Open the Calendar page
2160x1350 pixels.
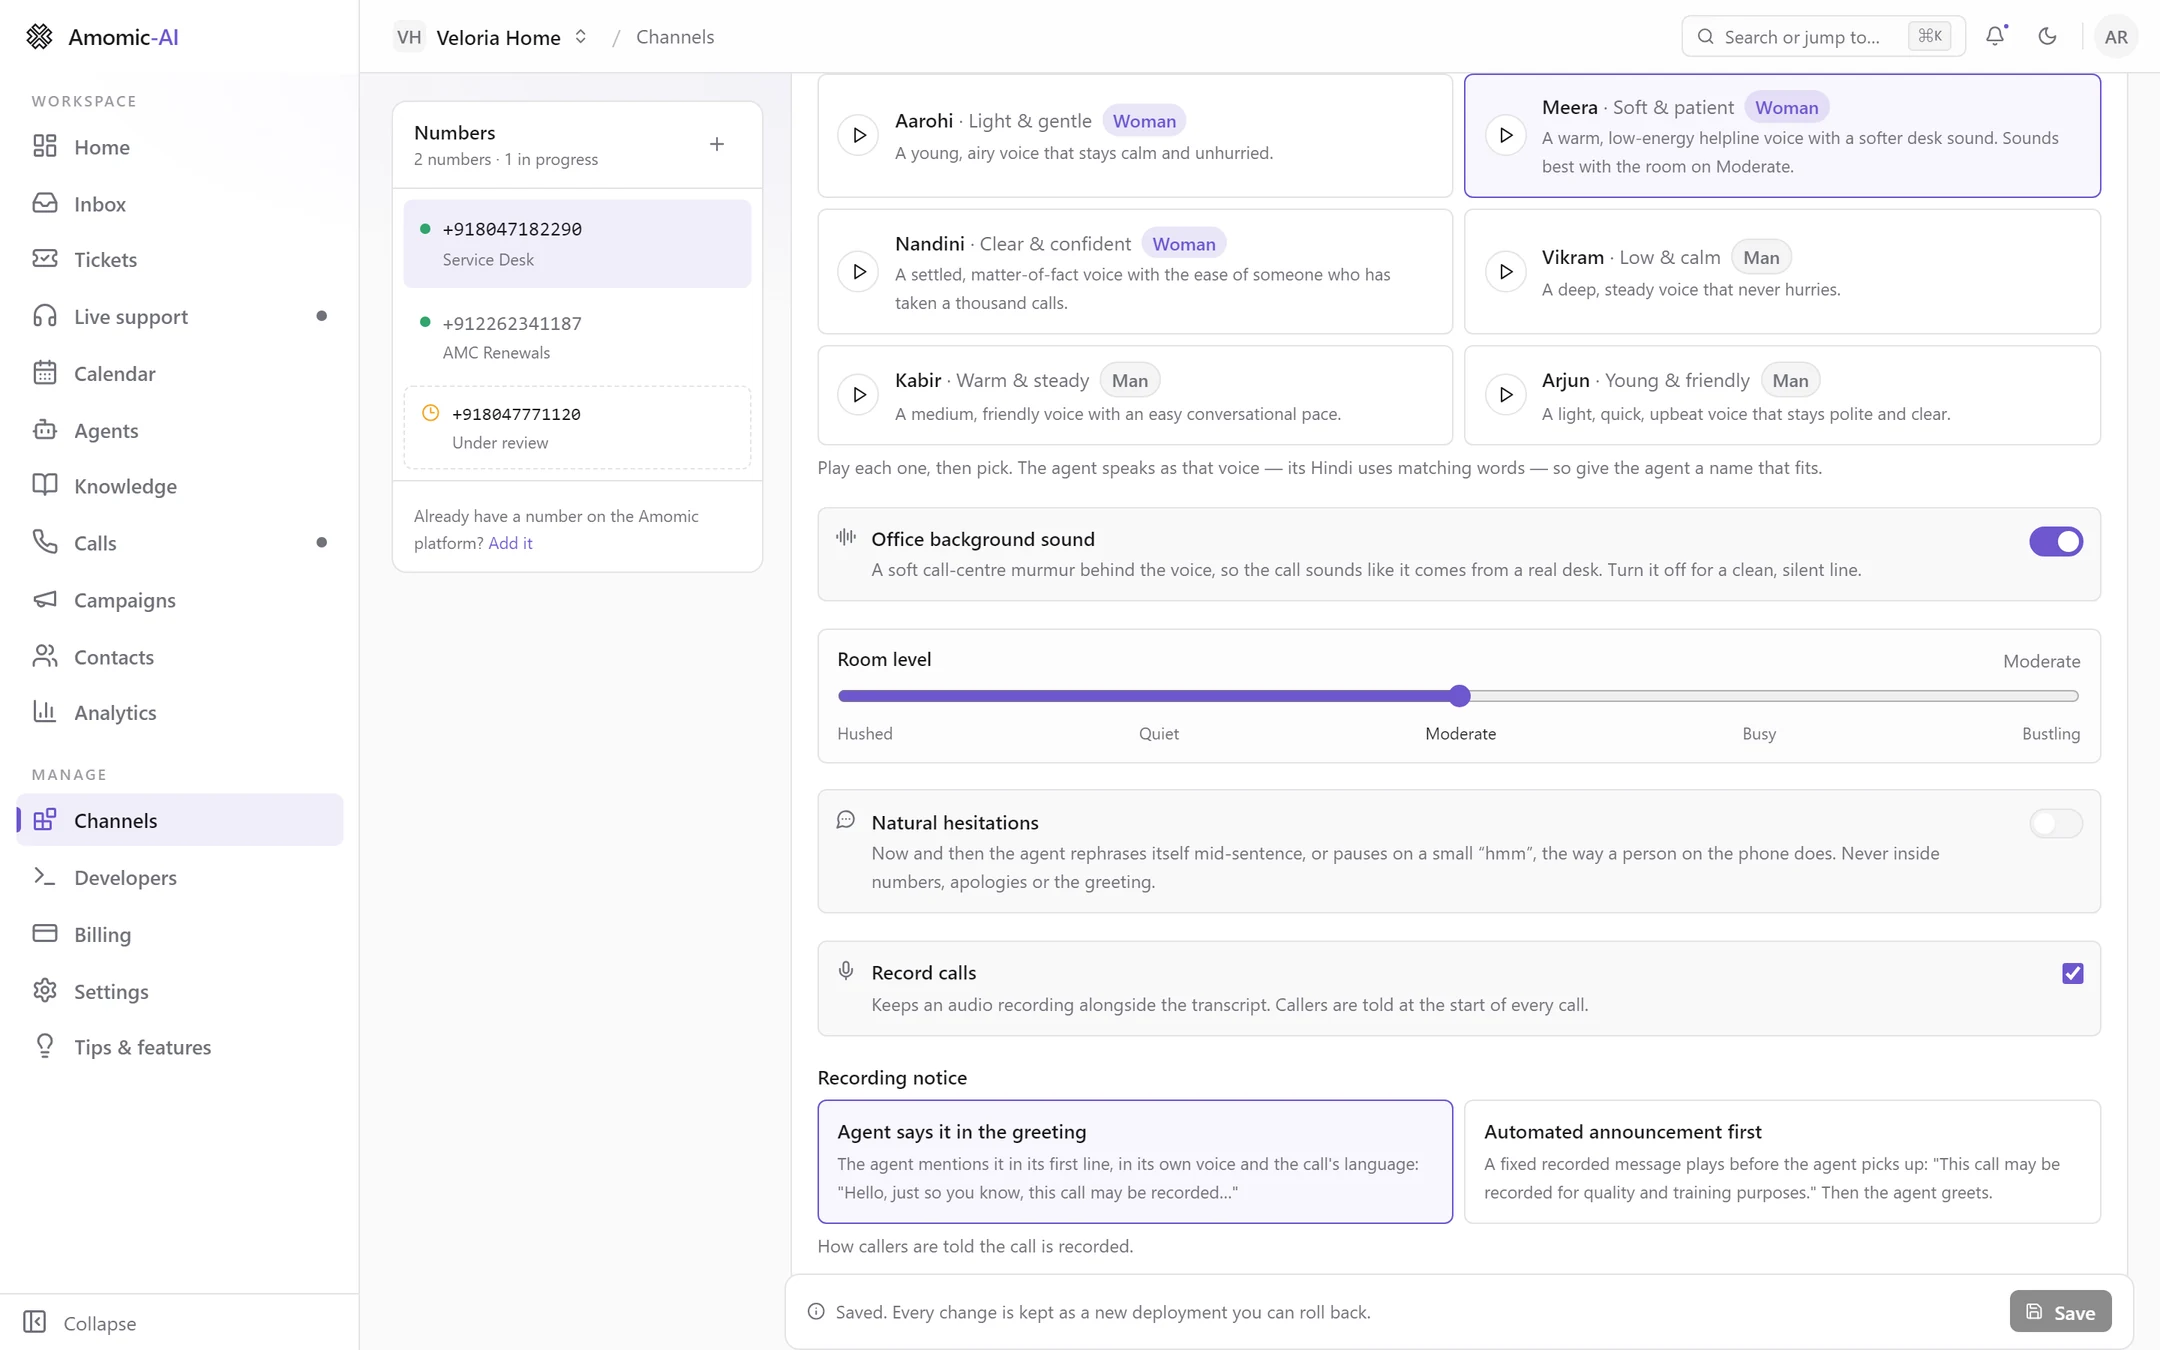[x=180, y=374]
